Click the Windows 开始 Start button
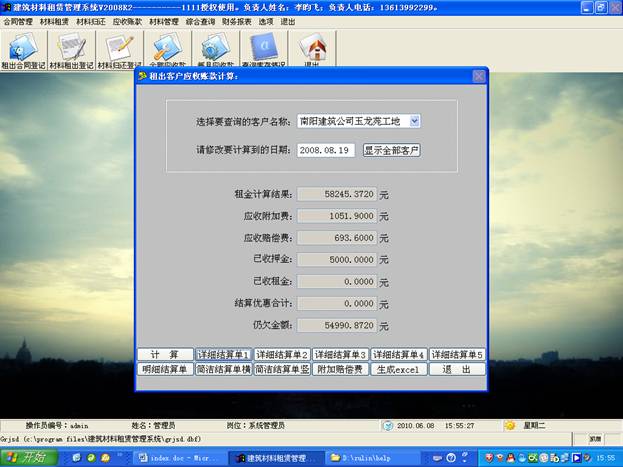Viewport: 623px width, 467px height. (28, 458)
